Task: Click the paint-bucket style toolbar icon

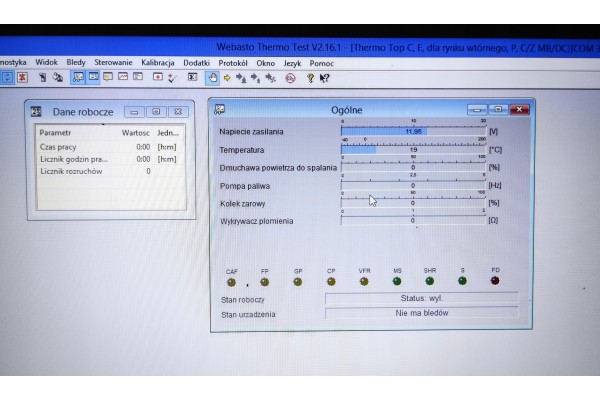Action: coord(58,78)
